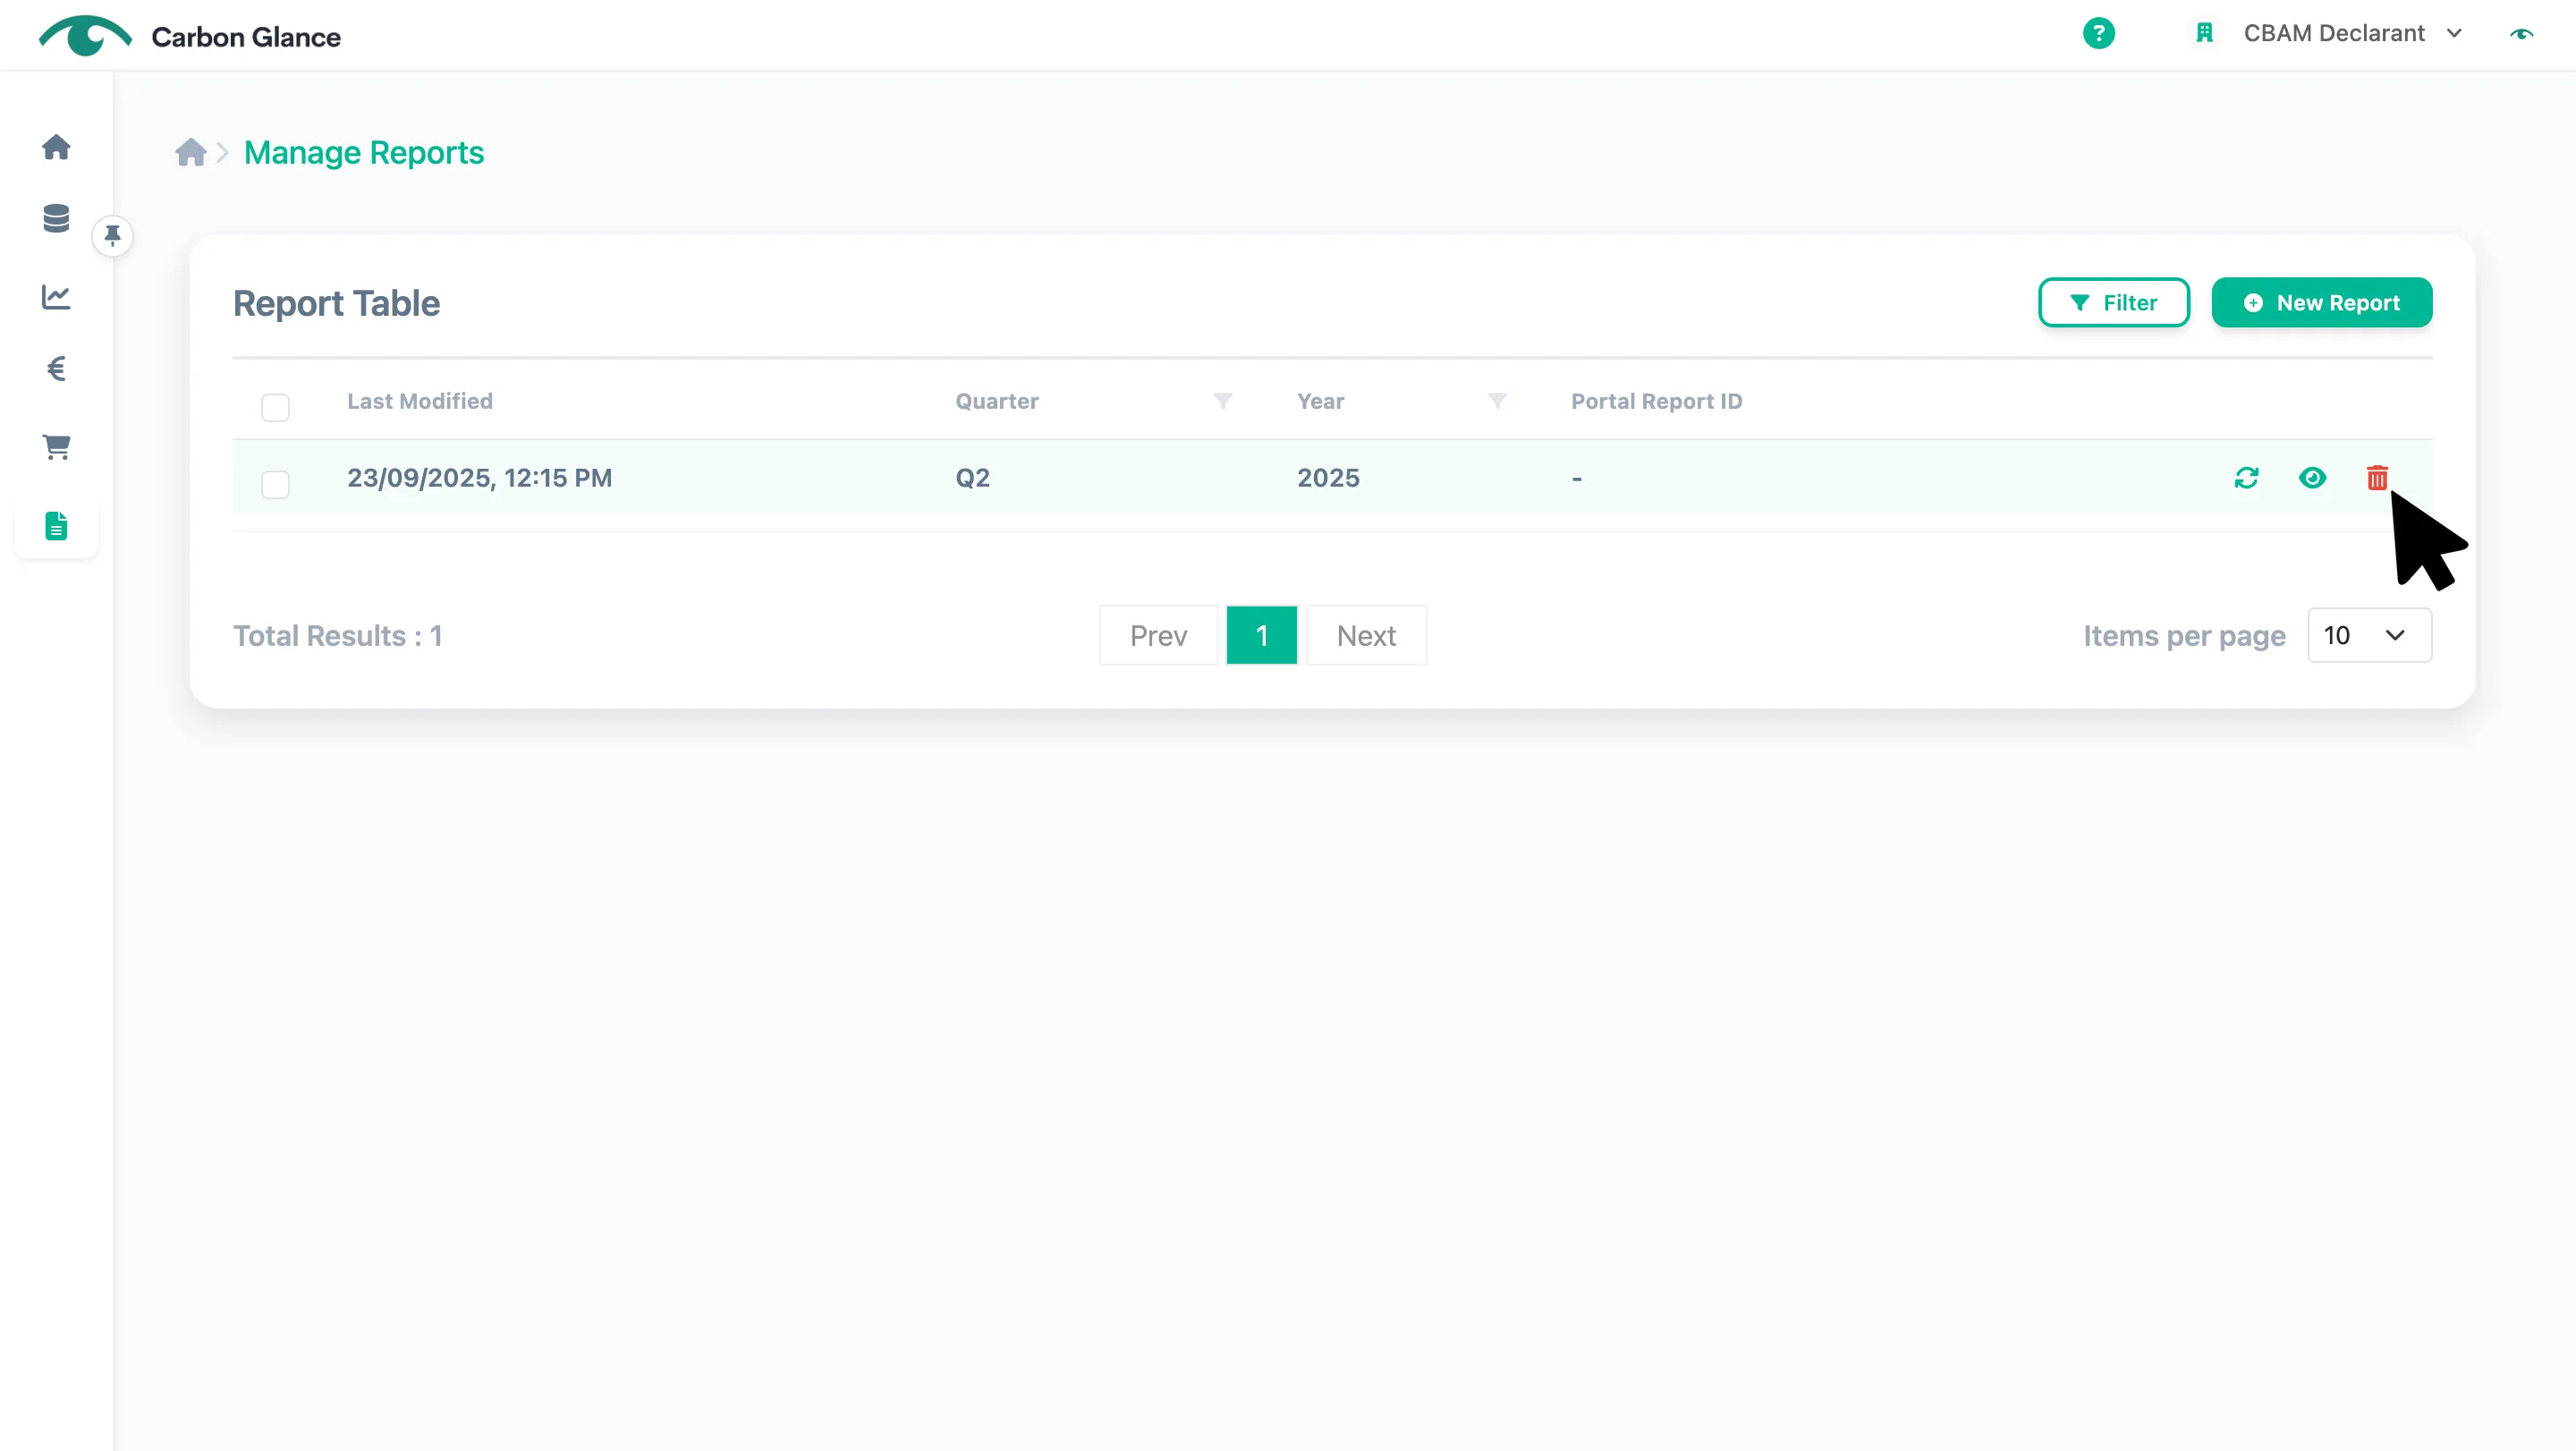Click the small eye icon at the top right
Viewport: 2576px width, 1451px height.
coord(2522,34)
